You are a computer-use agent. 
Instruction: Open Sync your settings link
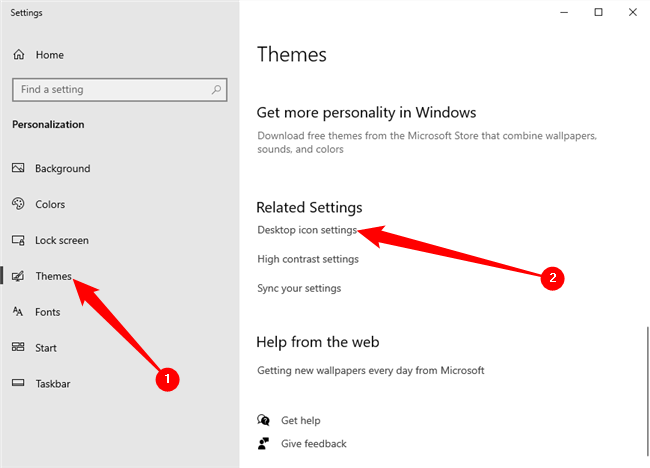[x=299, y=289]
